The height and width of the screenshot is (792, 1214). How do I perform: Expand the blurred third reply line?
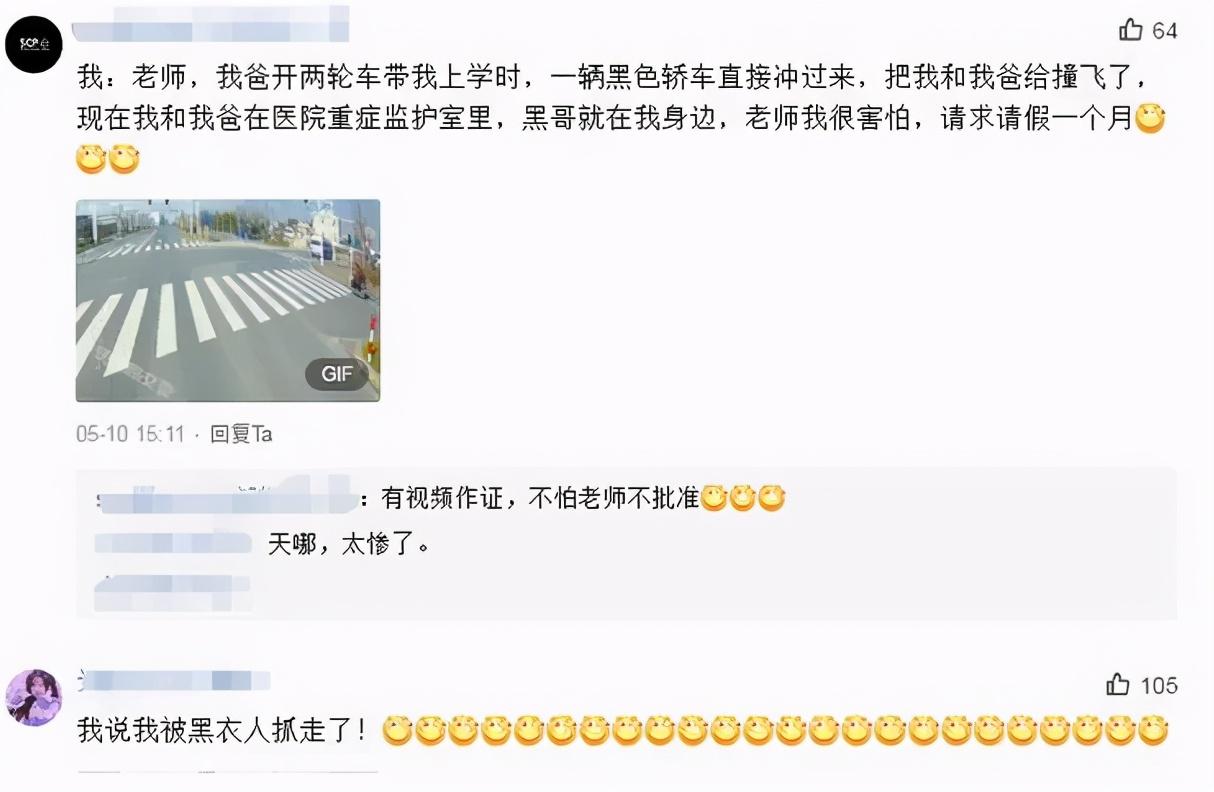click(x=173, y=592)
